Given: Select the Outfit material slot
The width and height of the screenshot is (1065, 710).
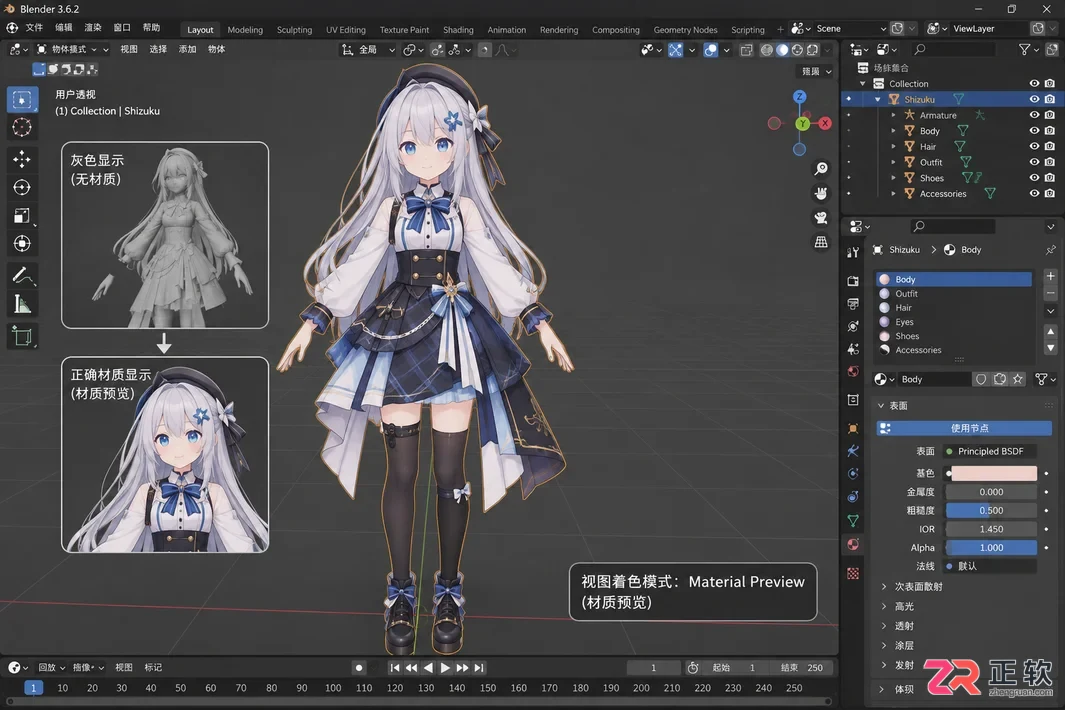Looking at the screenshot, I should (x=954, y=294).
